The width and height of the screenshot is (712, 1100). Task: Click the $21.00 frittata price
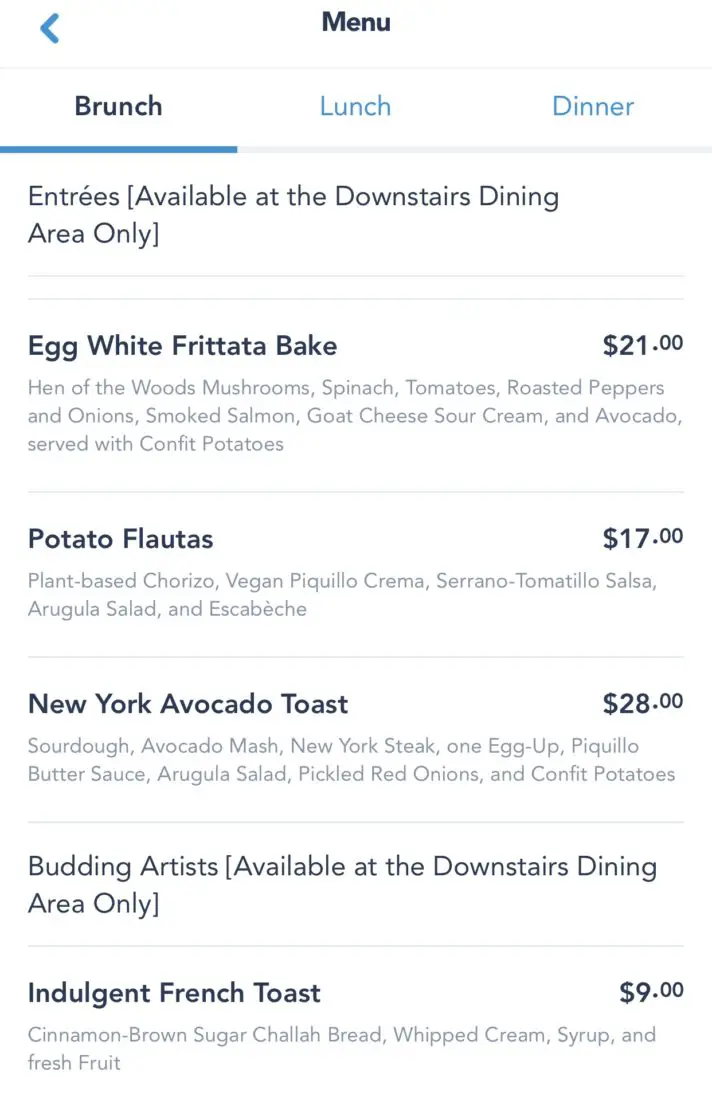coord(643,346)
